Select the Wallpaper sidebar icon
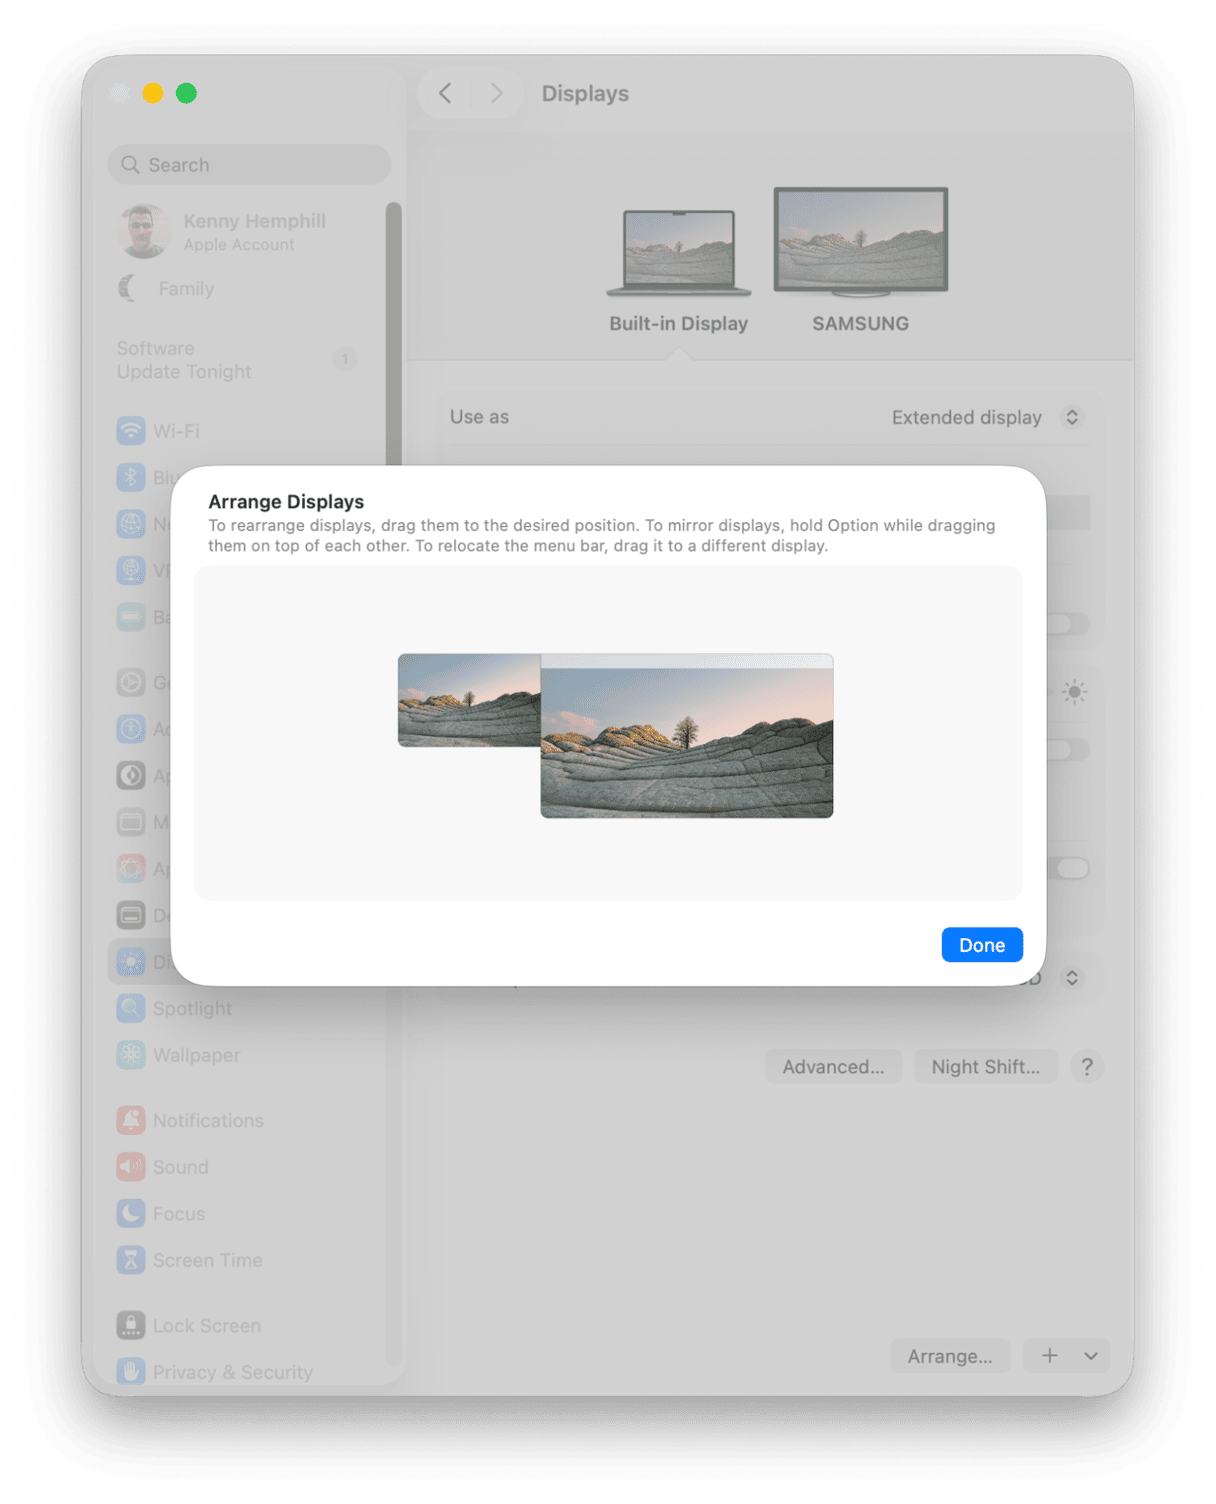Screen dimensions: 1216x1504 [131, 1055]
